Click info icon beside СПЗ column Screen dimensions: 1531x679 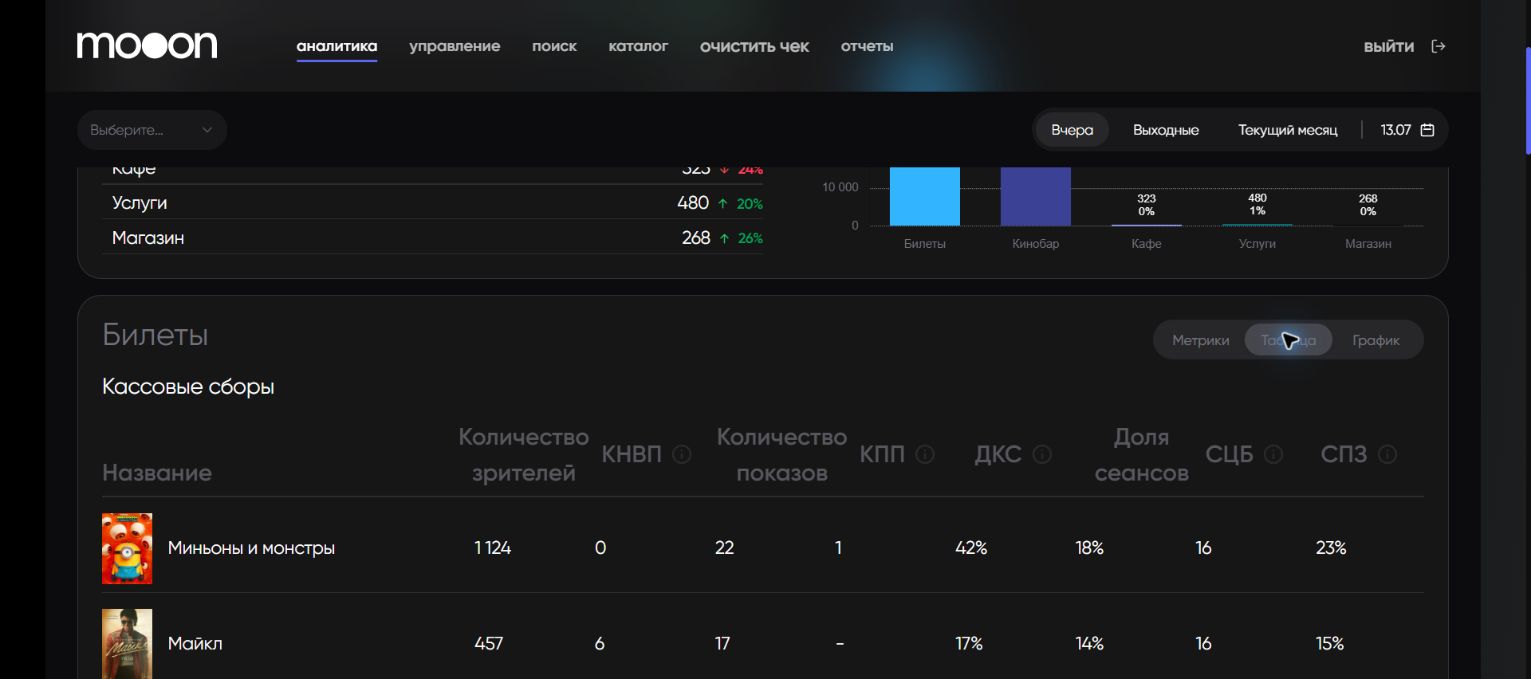(1387, 454)
